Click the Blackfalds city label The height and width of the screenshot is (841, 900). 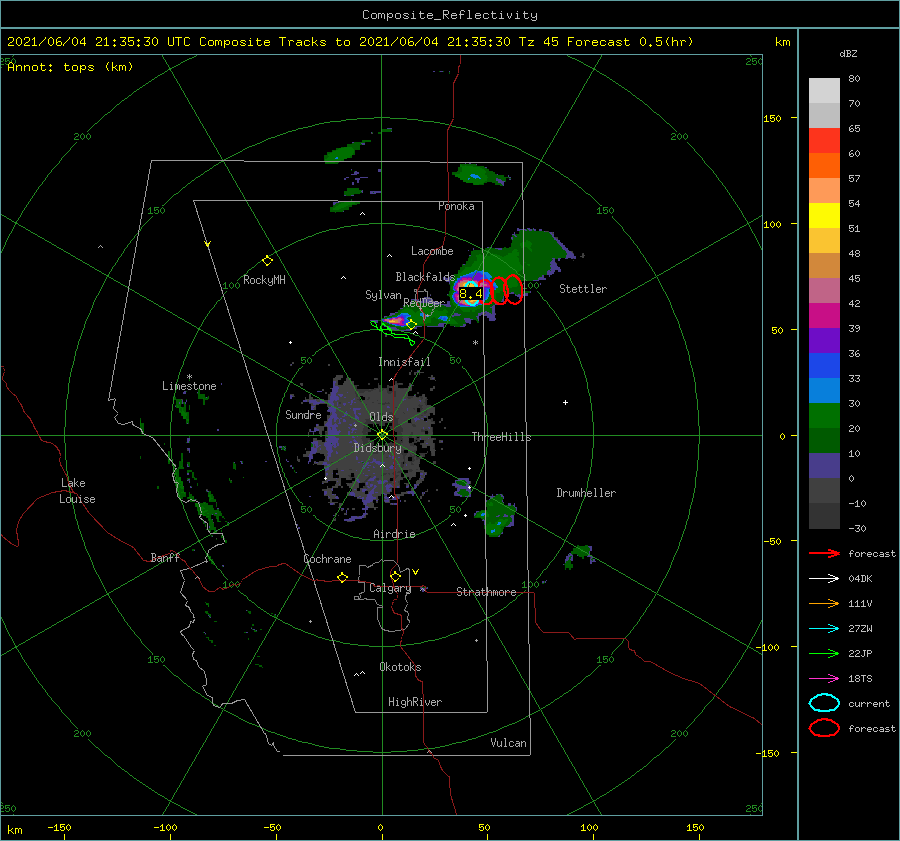tap(425, 277)
